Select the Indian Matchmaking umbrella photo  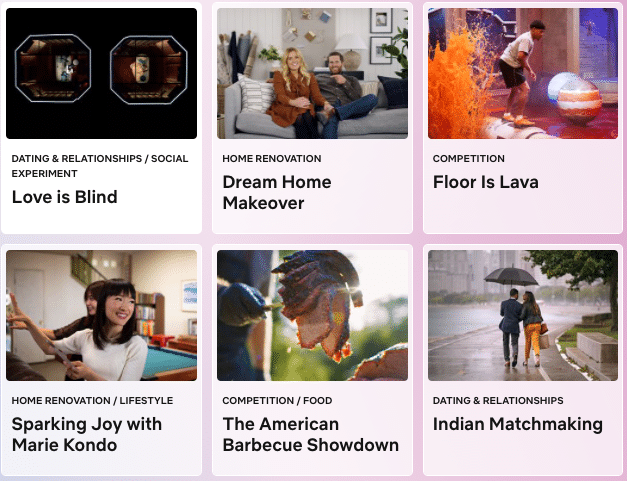coord(523,315)
